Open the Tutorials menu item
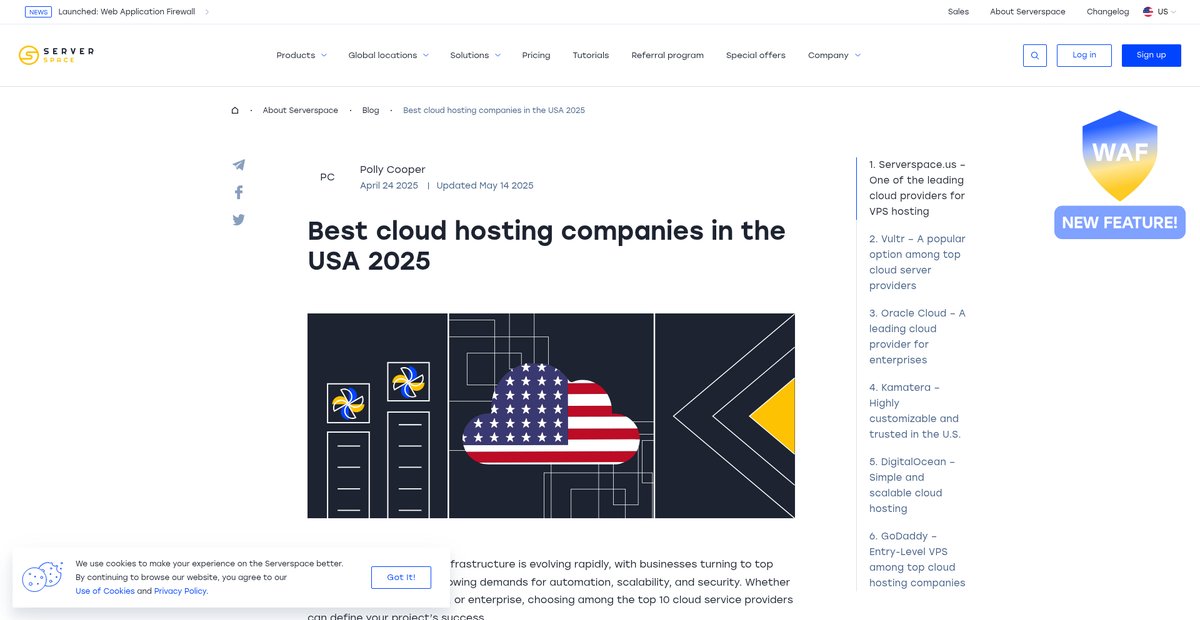Screen dimensions: 1200x620 (x=591, y=55)
